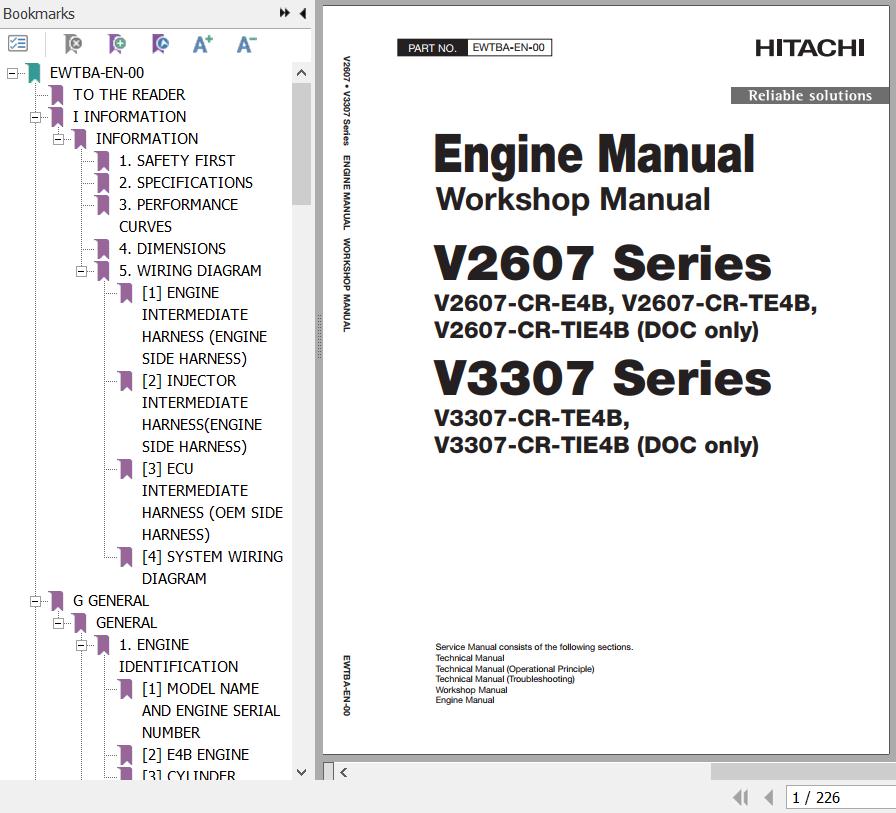Screen dimensions: 896x813
Task: Click the pane splitter grip handle
Action: tap(319, 336)
